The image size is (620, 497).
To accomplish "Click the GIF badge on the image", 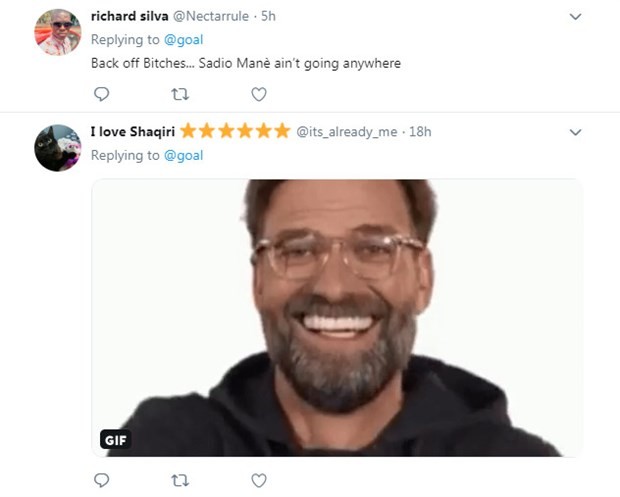I will pos(115,438).
